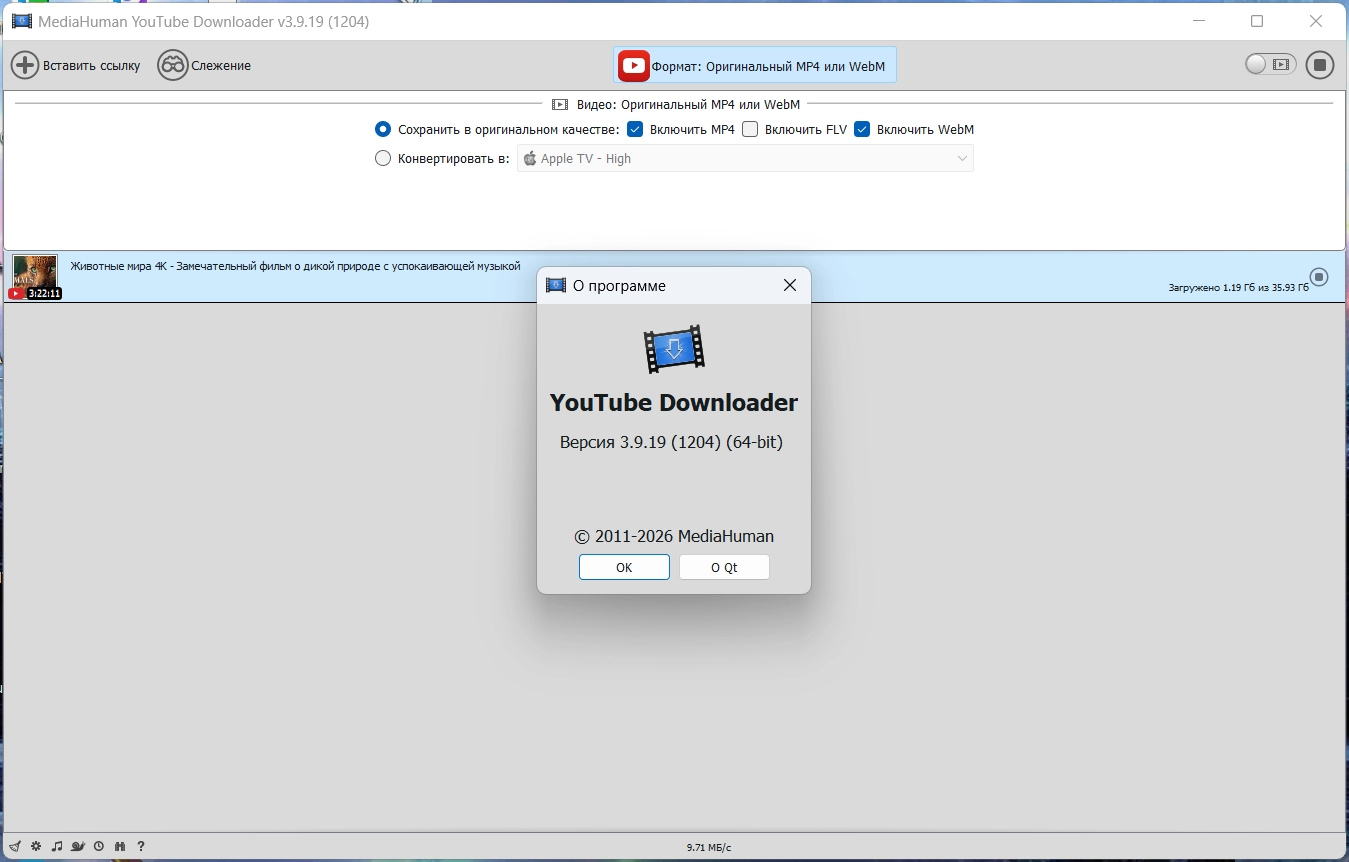Maximize the MediaHuman YouTube Downloader window

tap(1257, 21)
